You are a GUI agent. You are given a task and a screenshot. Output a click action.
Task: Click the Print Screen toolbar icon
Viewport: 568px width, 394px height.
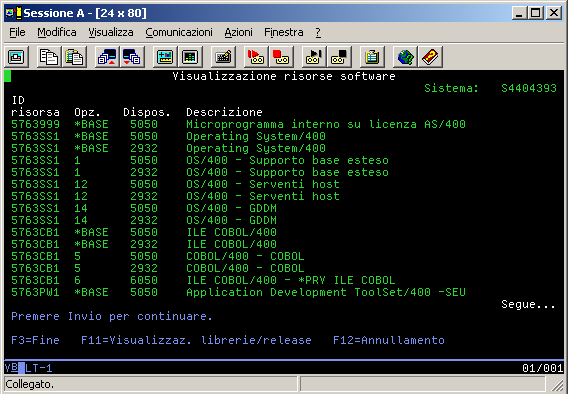pos(16,57)
